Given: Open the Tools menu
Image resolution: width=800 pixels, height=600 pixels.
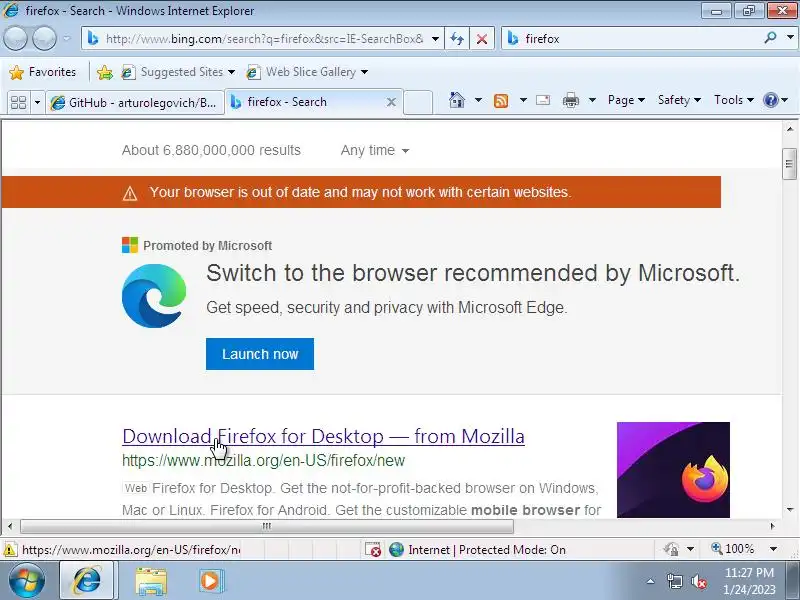Looking at the screenshot, I should click(x=734, y=100).
